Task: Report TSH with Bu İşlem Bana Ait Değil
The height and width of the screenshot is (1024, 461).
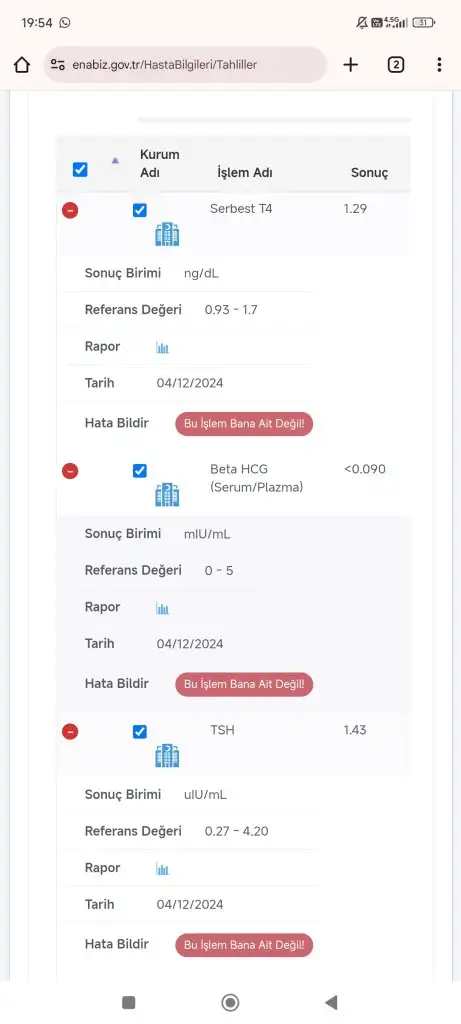Action: tap(244, 945)
